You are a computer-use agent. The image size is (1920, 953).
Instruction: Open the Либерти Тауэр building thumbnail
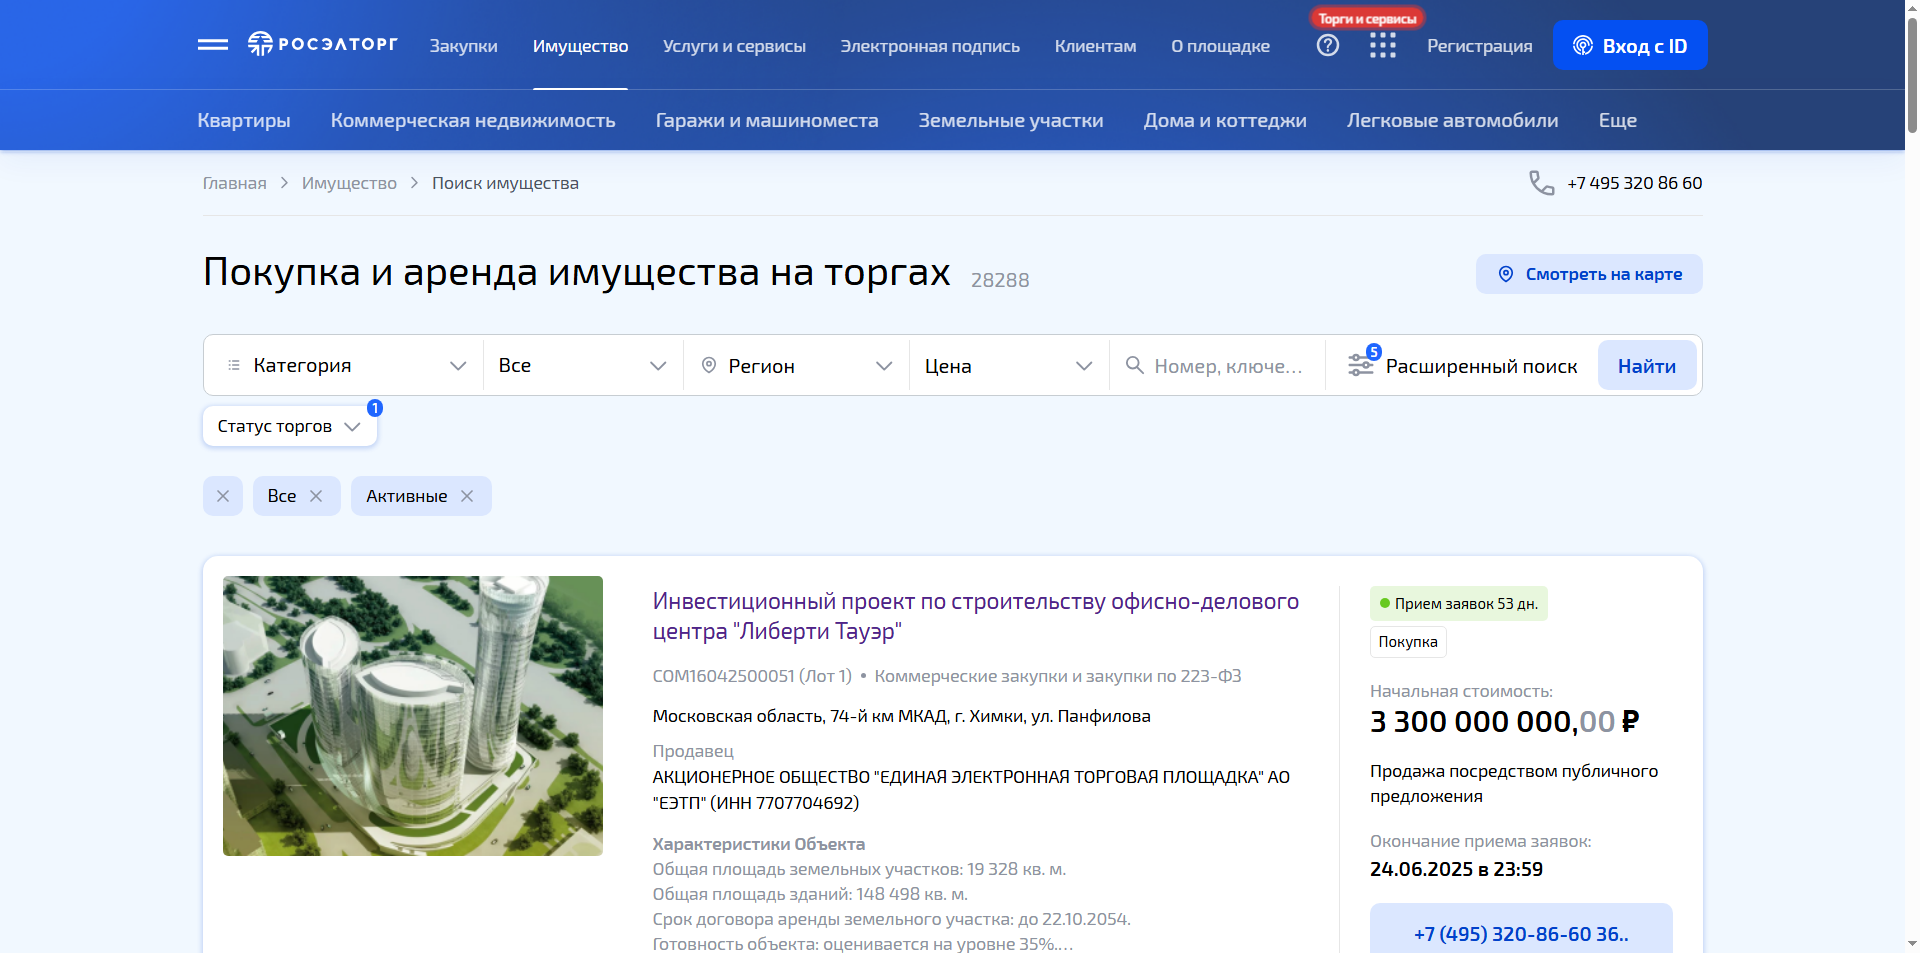tap(413, 716)
